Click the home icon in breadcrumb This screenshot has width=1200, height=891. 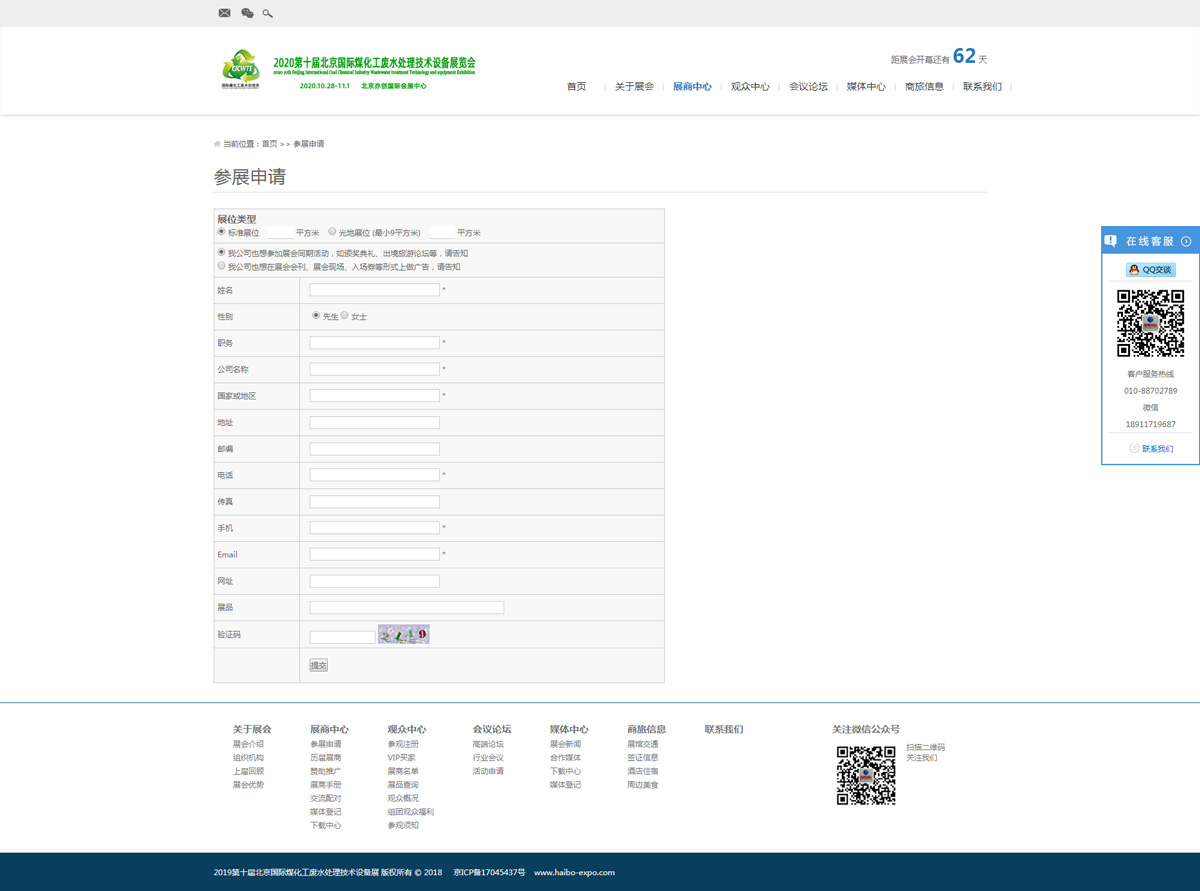coord(217,144)
